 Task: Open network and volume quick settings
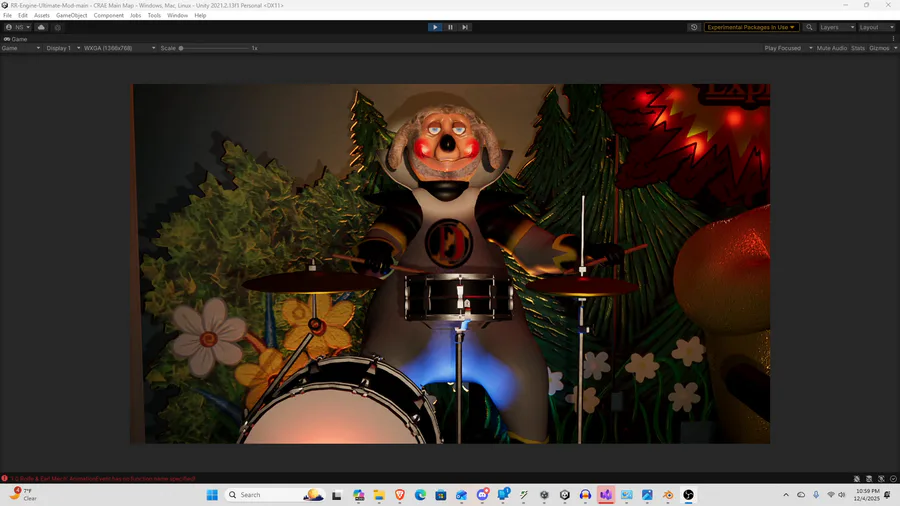(x=837, y=495)
